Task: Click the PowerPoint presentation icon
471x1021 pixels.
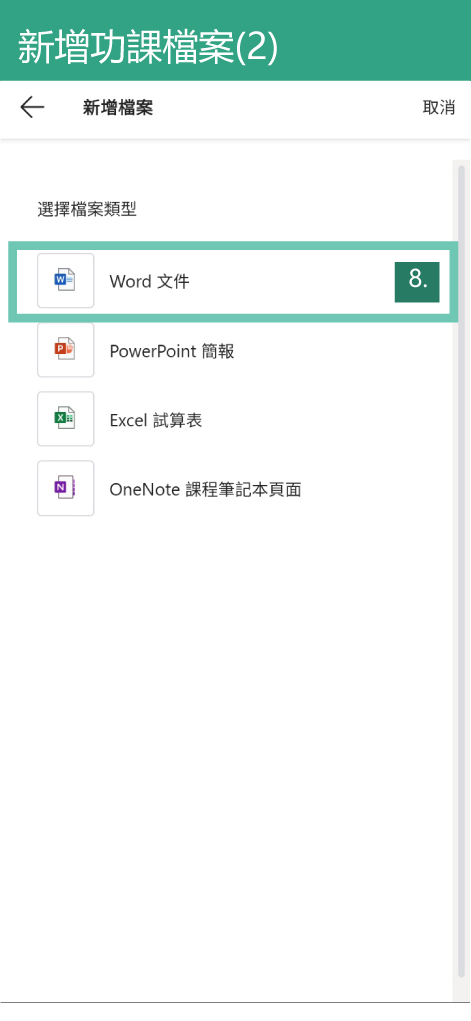Action: 65,350
